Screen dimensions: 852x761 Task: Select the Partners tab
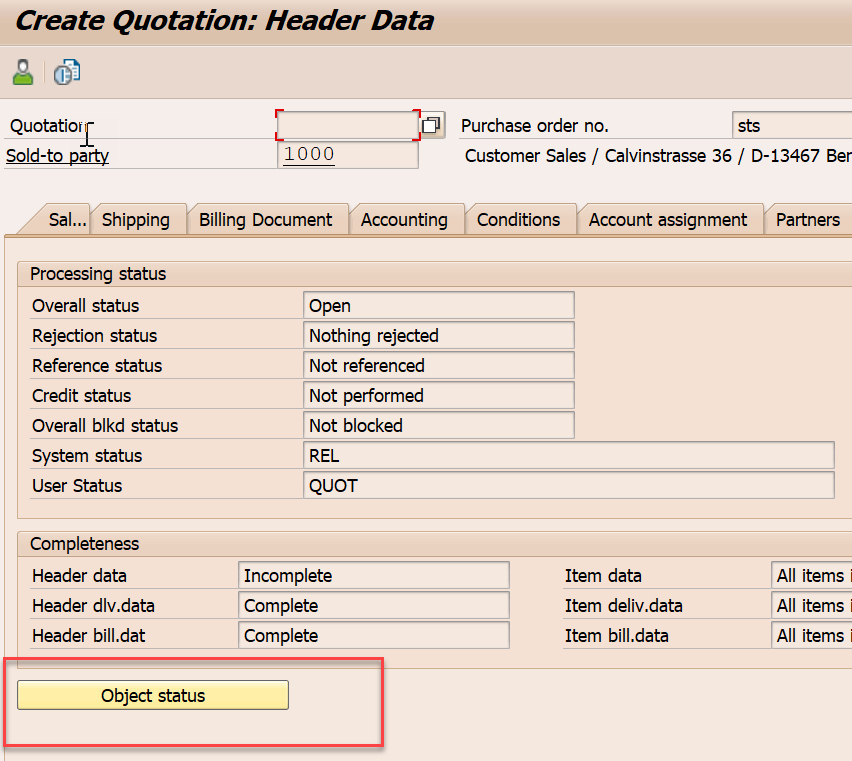point(807,219)
